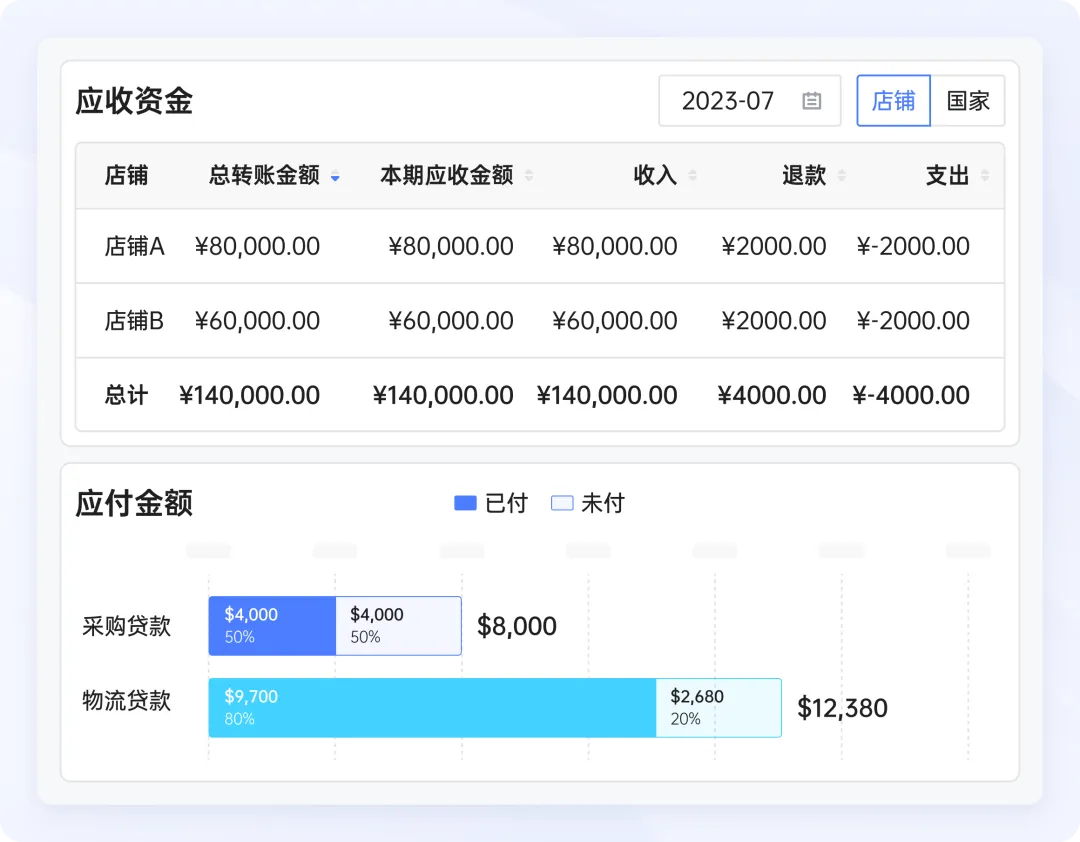Click the 物流贷款 axis label

coord(126,700)
